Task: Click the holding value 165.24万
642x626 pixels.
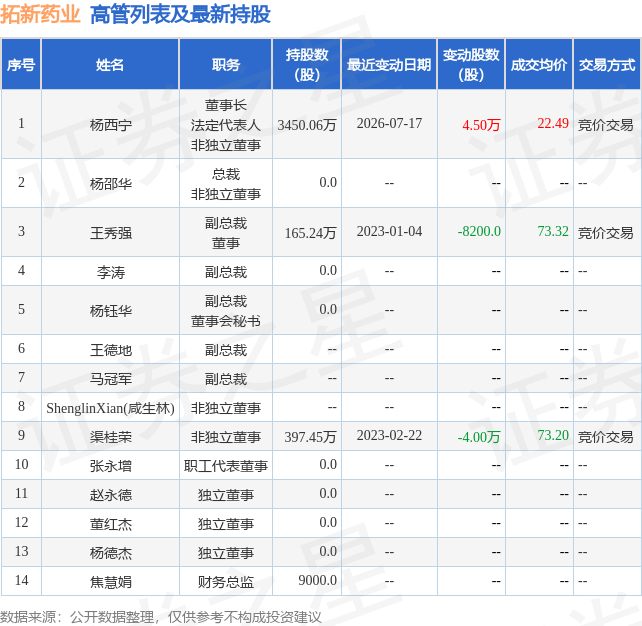Action: coord(310,233)
